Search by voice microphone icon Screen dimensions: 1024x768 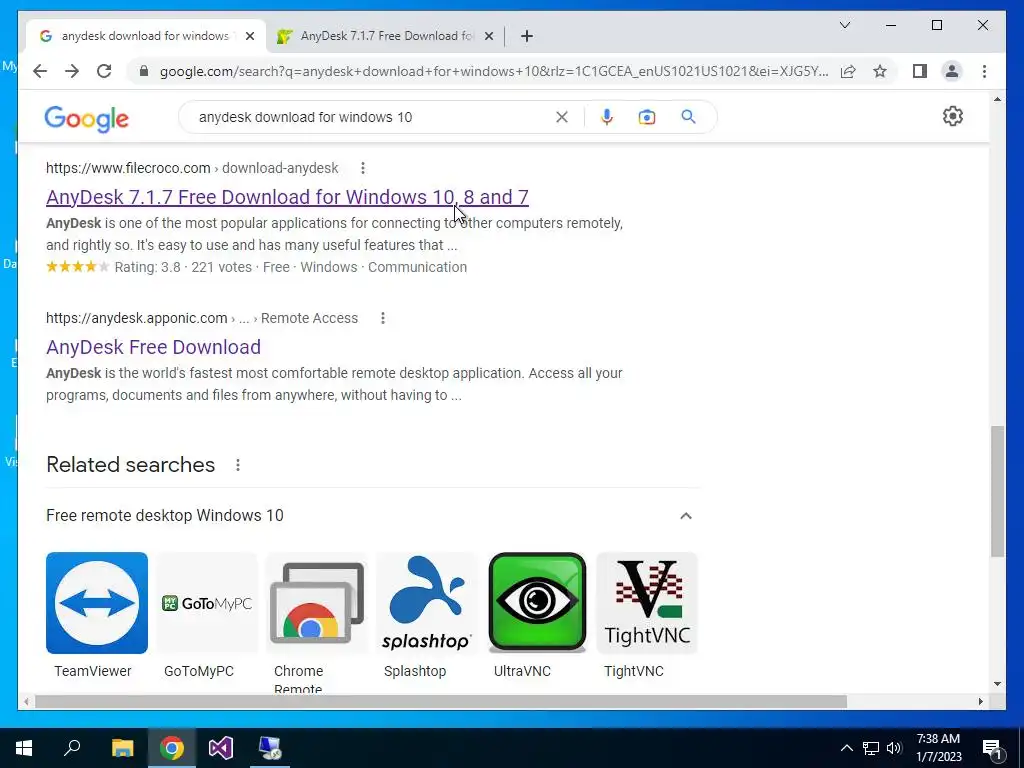[607, 117]
